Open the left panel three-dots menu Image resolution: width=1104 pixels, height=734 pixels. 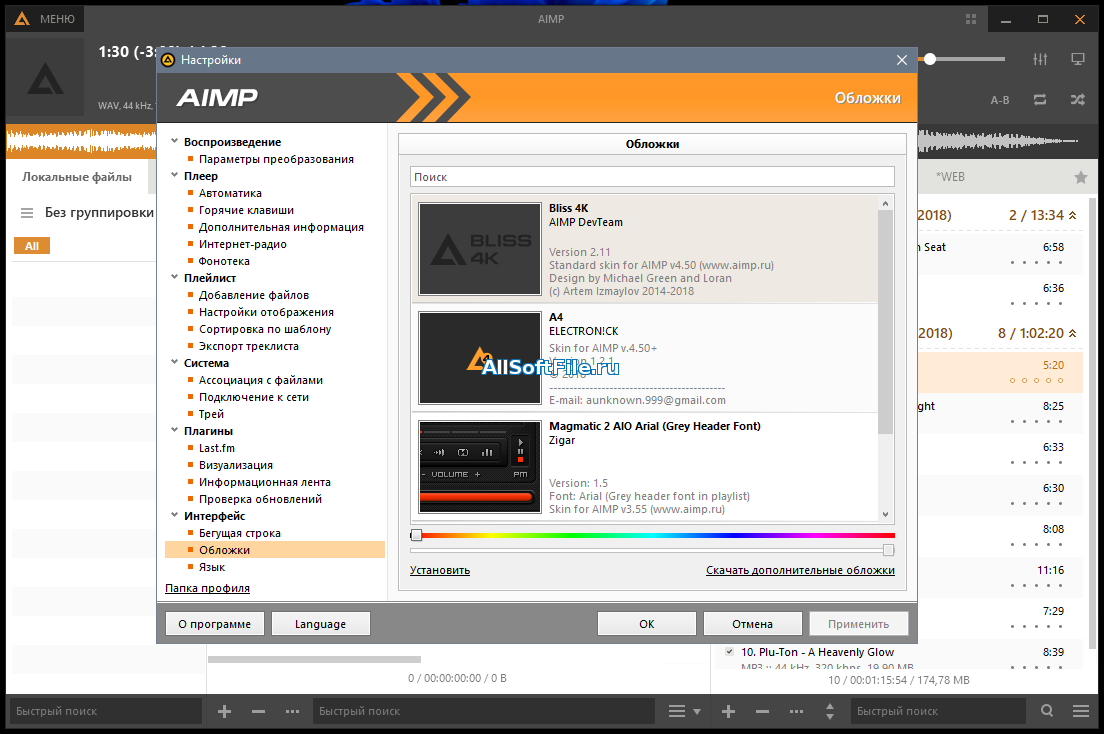292,711
